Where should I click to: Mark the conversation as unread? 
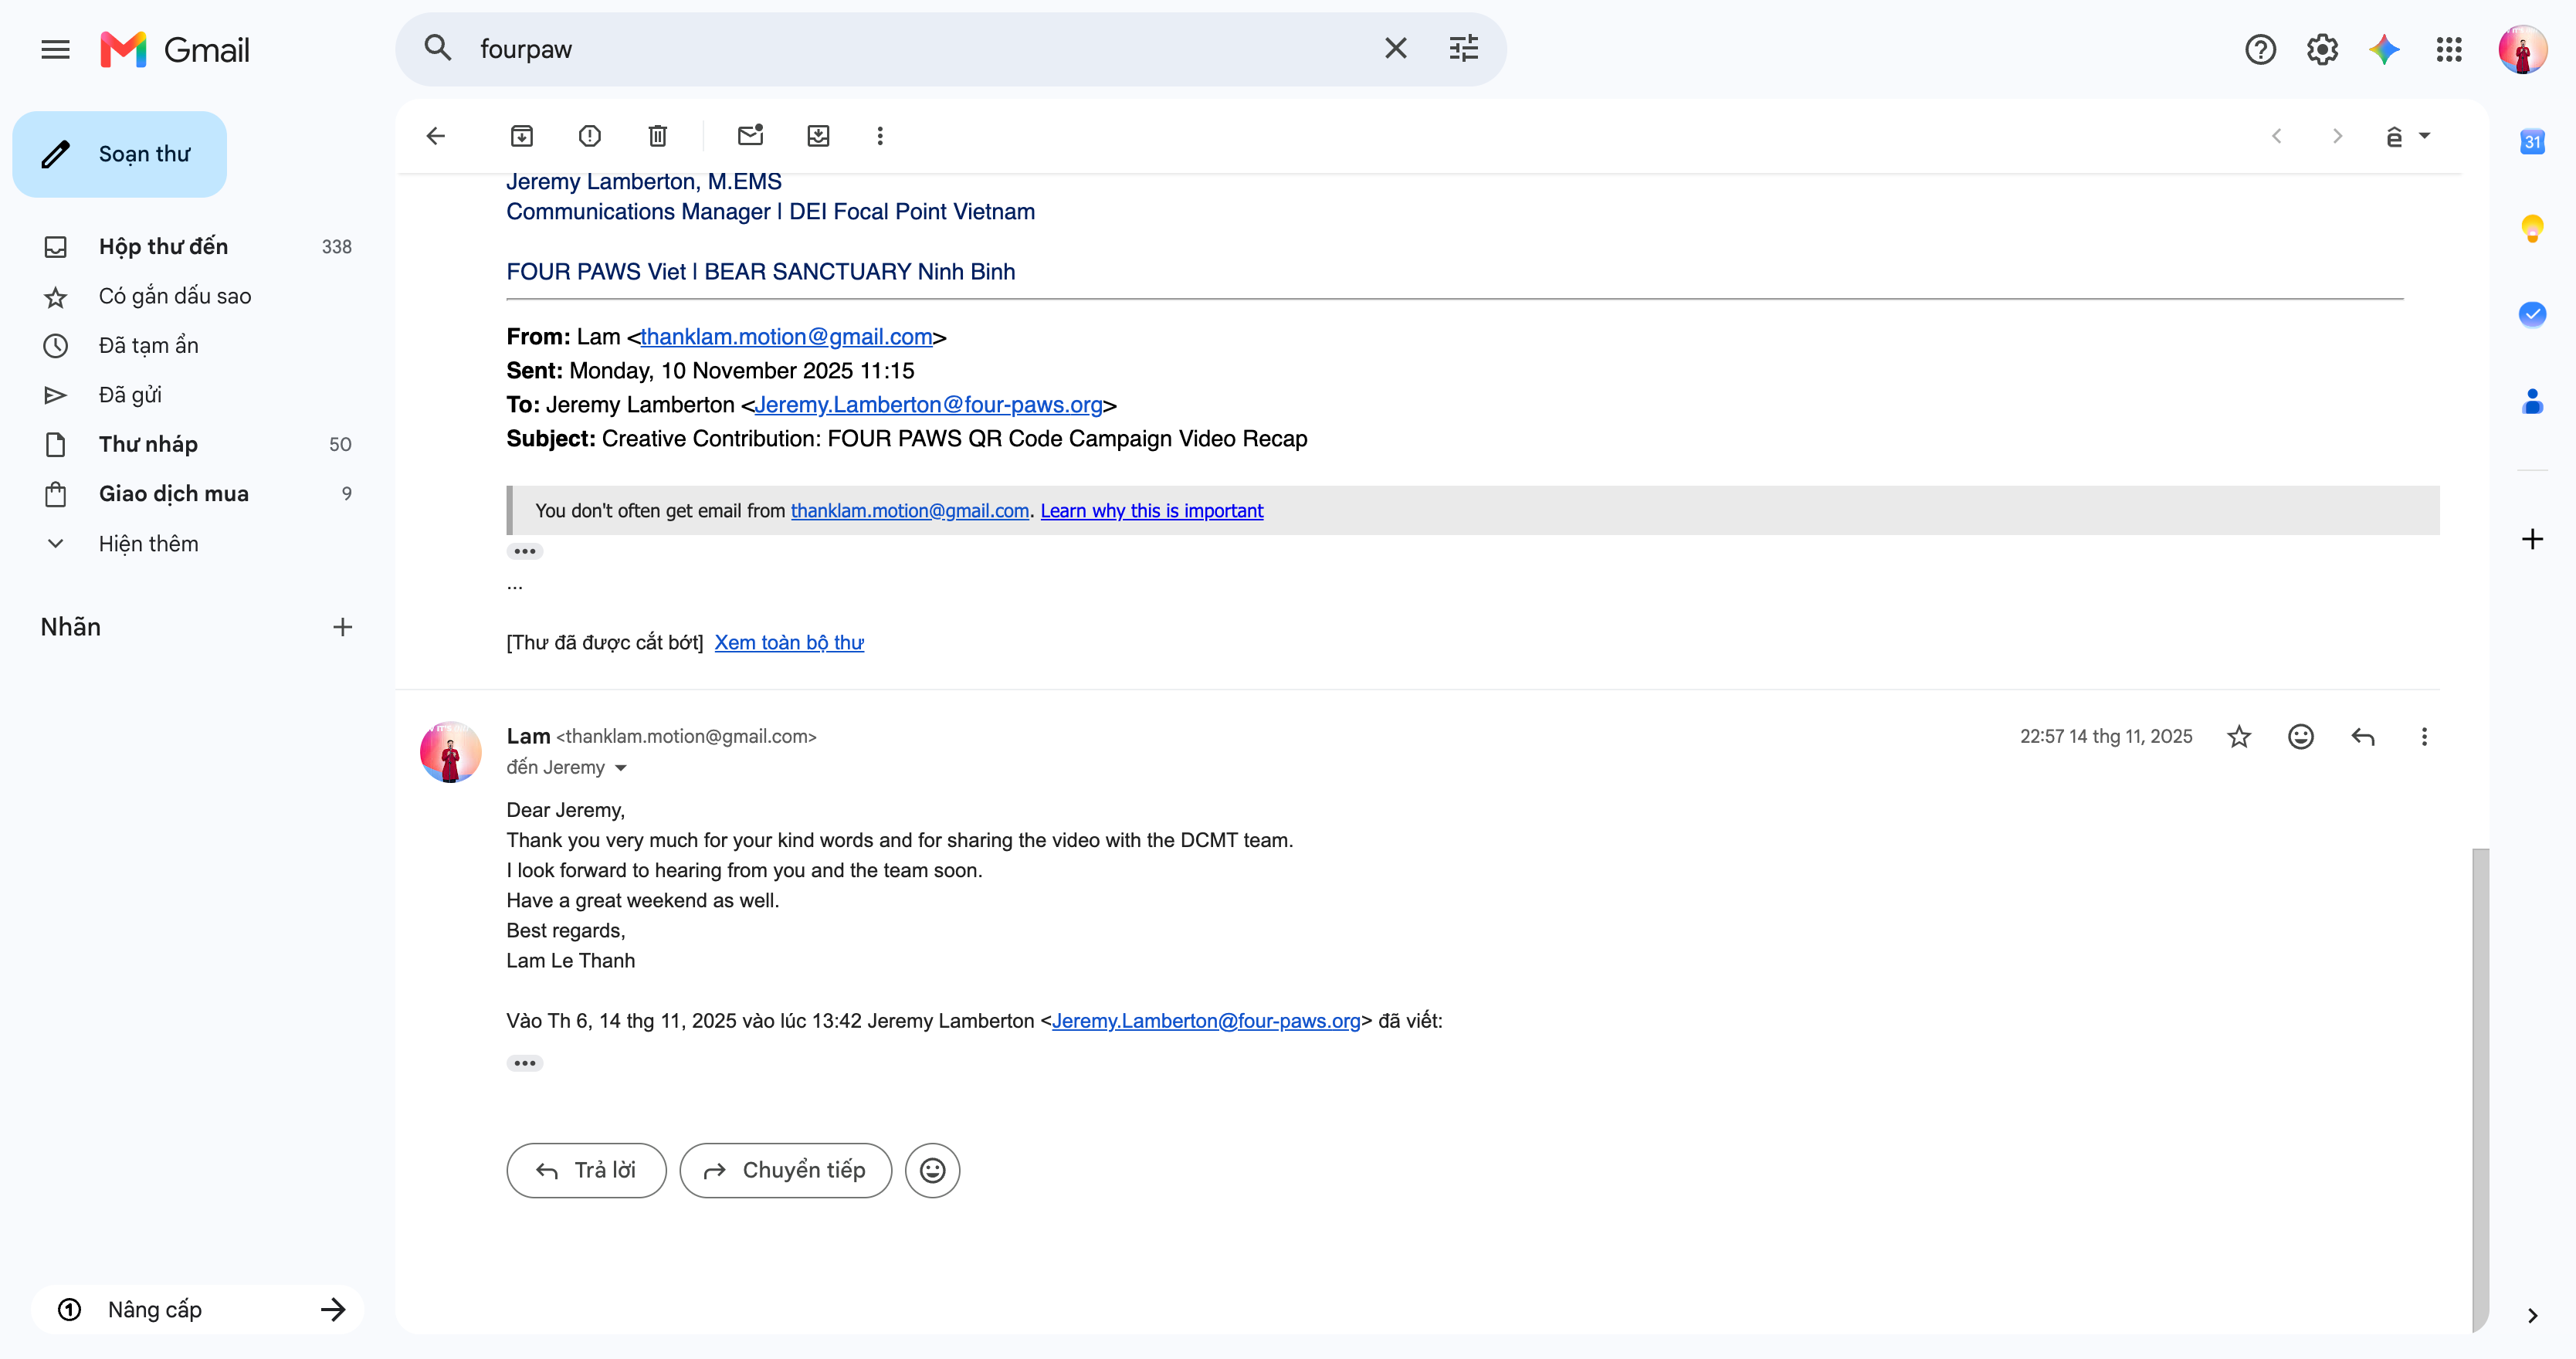coord(750,136)
